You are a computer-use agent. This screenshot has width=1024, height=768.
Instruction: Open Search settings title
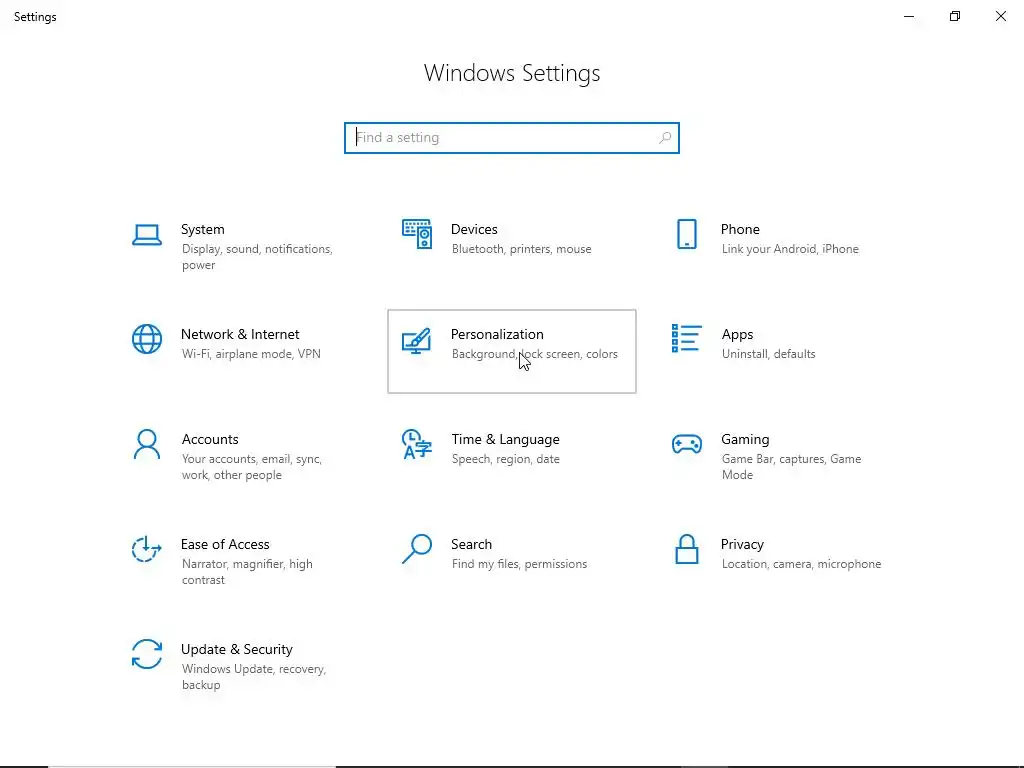(472, 545)
